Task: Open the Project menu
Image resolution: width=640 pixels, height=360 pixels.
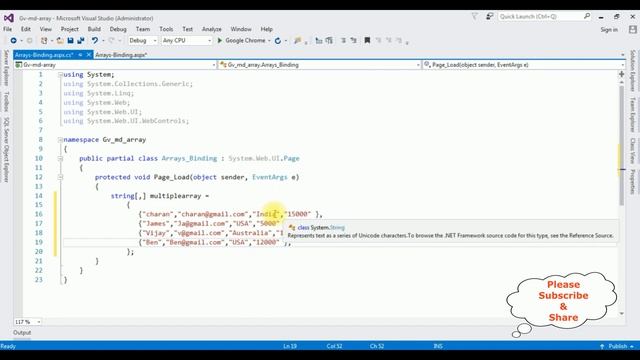Action: 69,29
